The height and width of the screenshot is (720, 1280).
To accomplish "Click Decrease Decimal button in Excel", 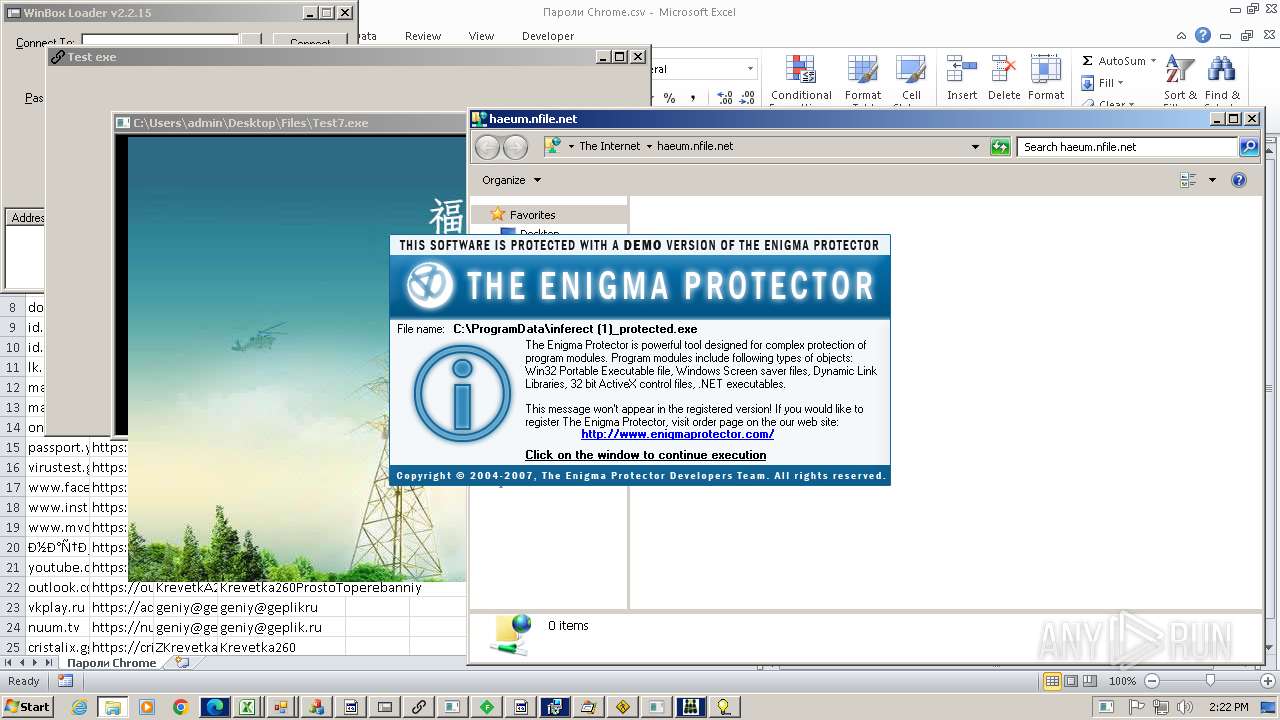I will pyautogui.click(x=749, y=97).
